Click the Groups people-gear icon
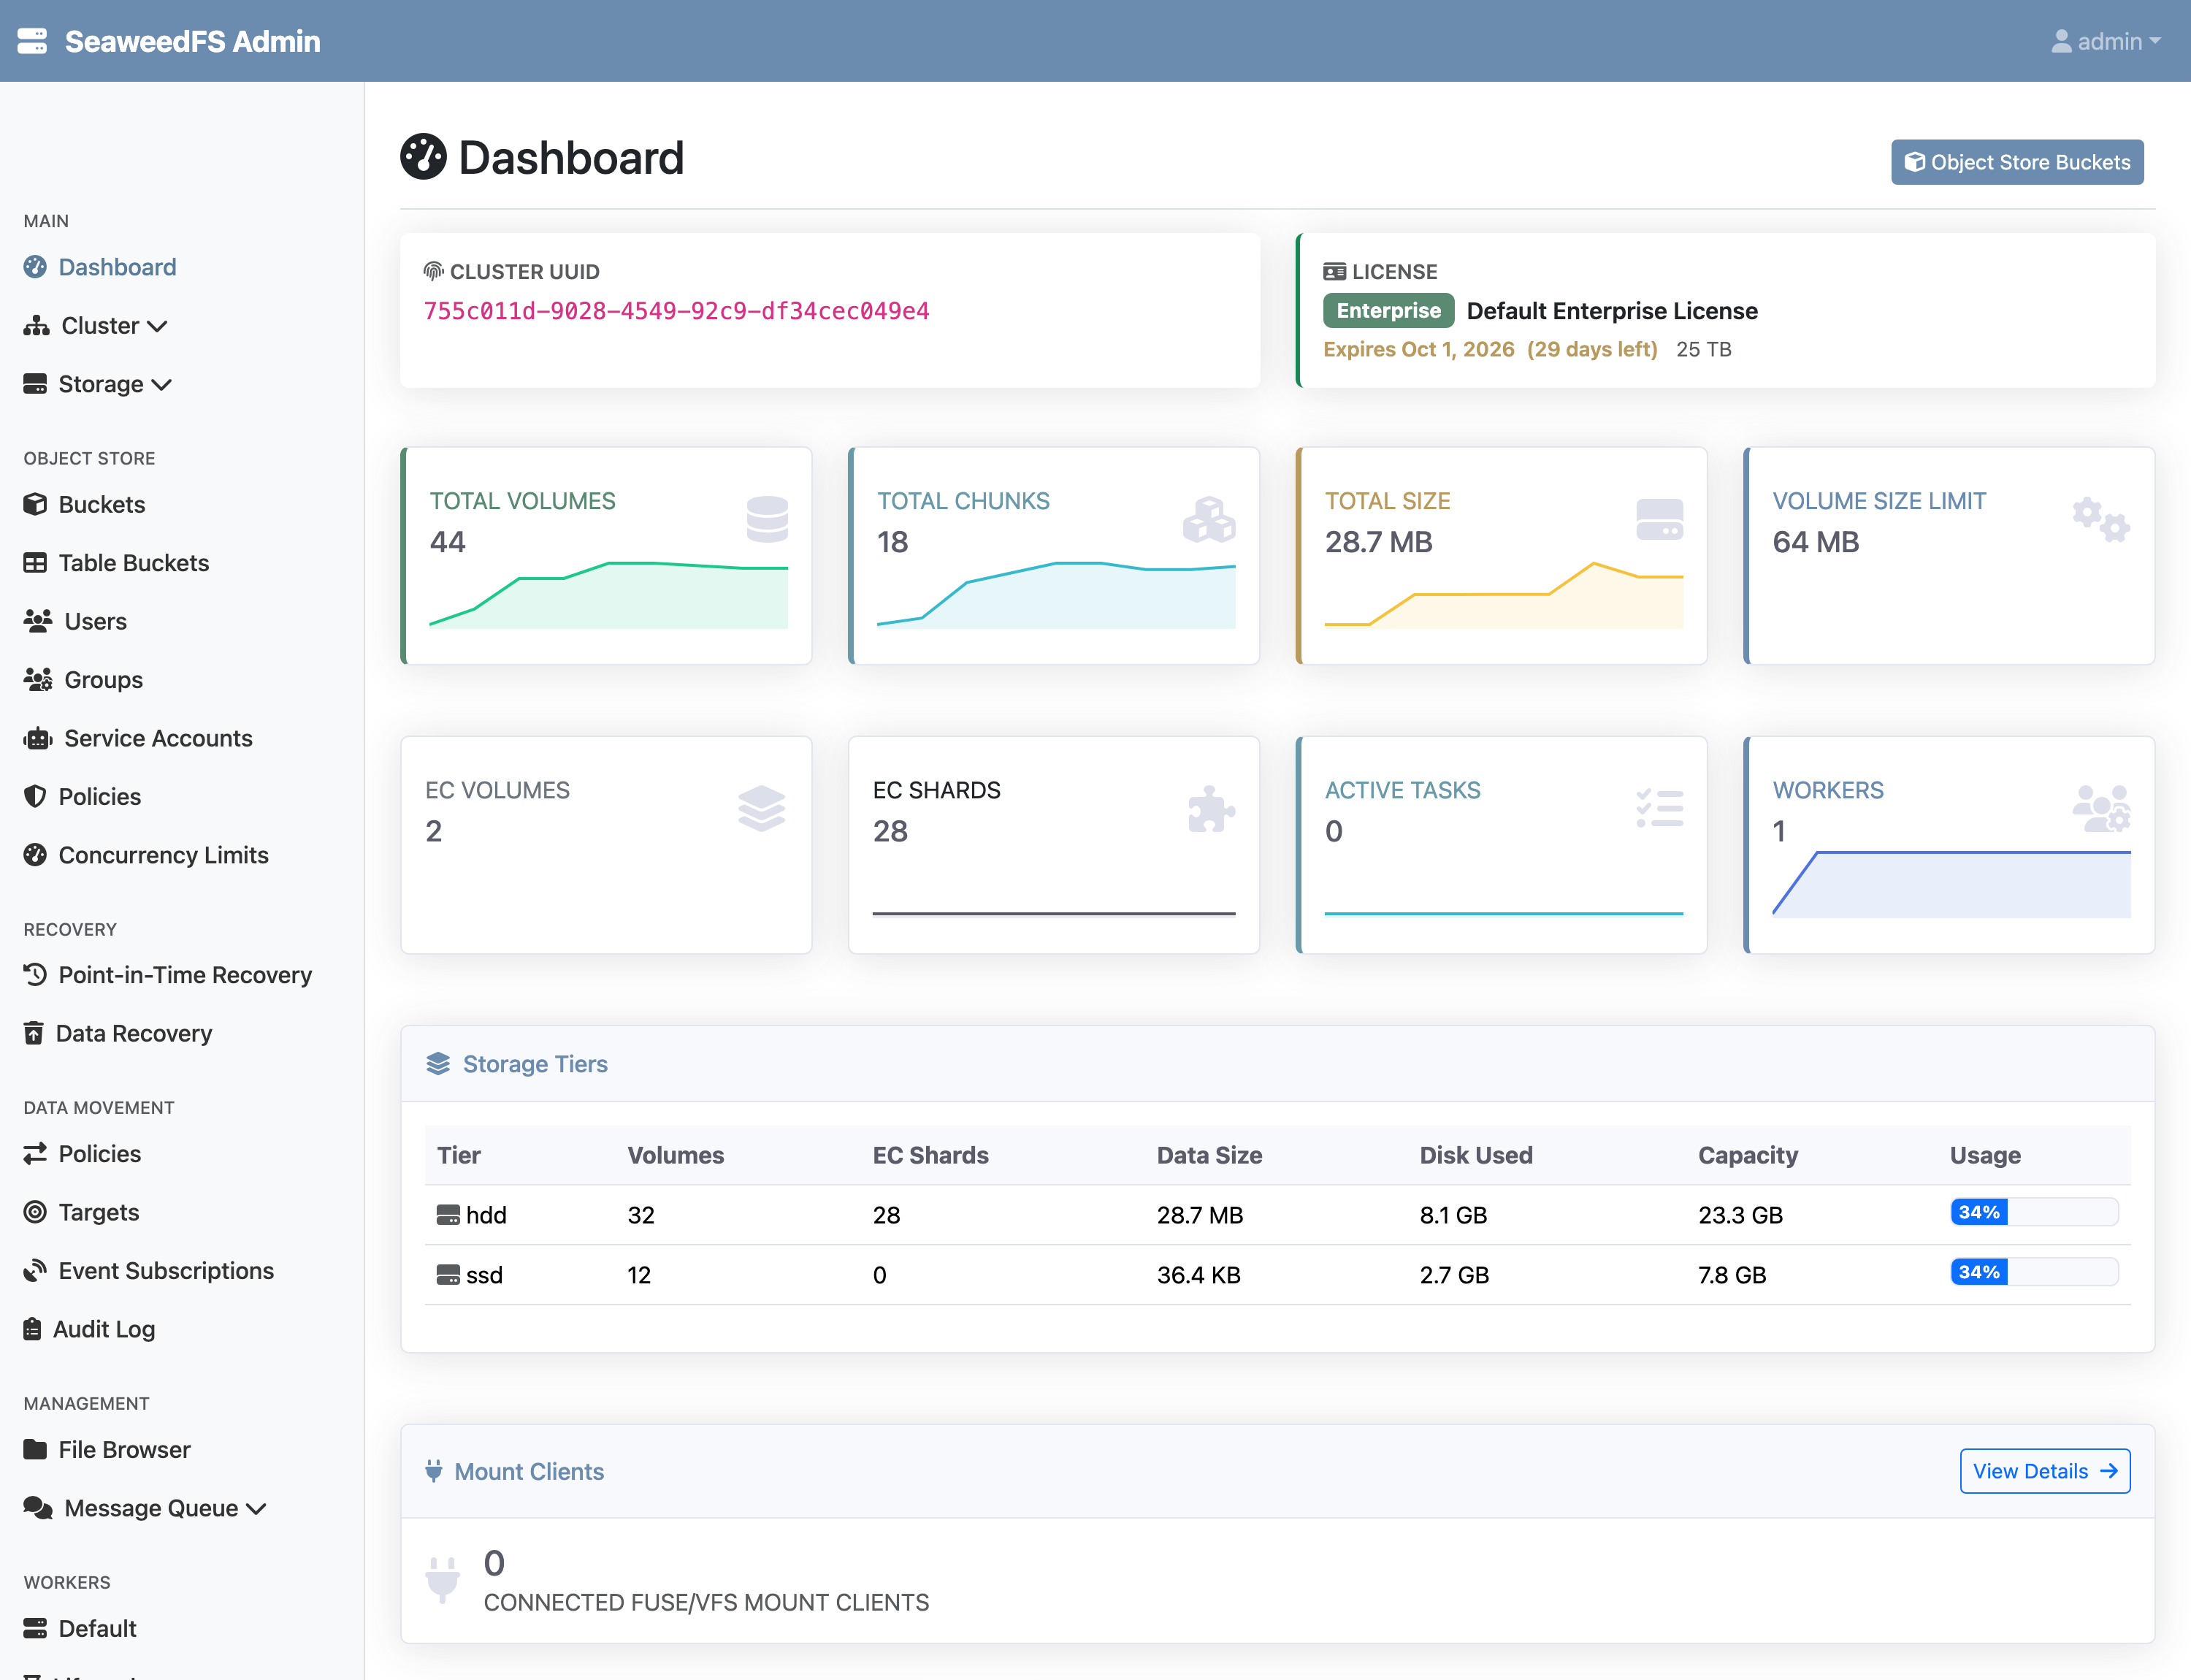 pyautogui.click(x=38, y=680)
